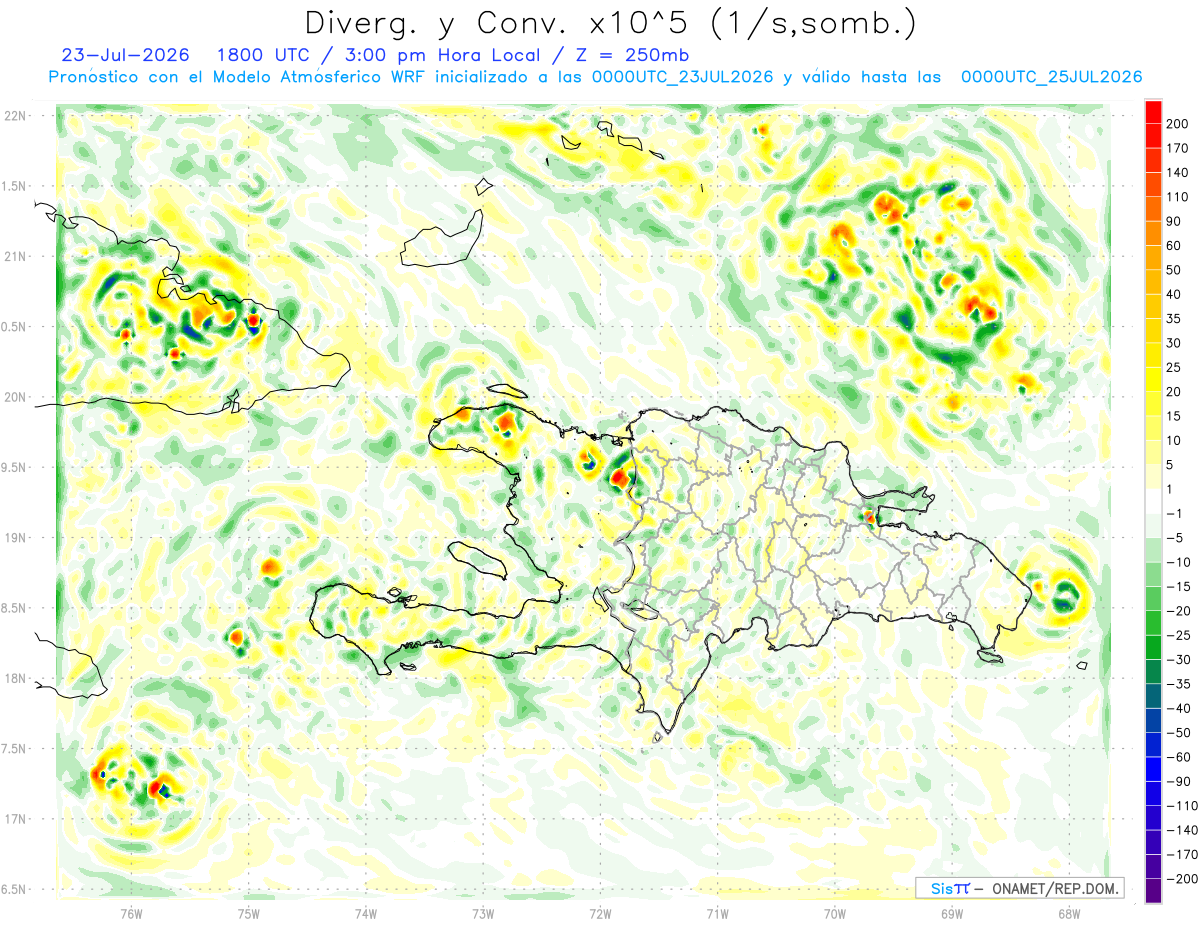
Task: Click the title 'Diverg. y Conv. x10^5'
Action: click(498, 23)
